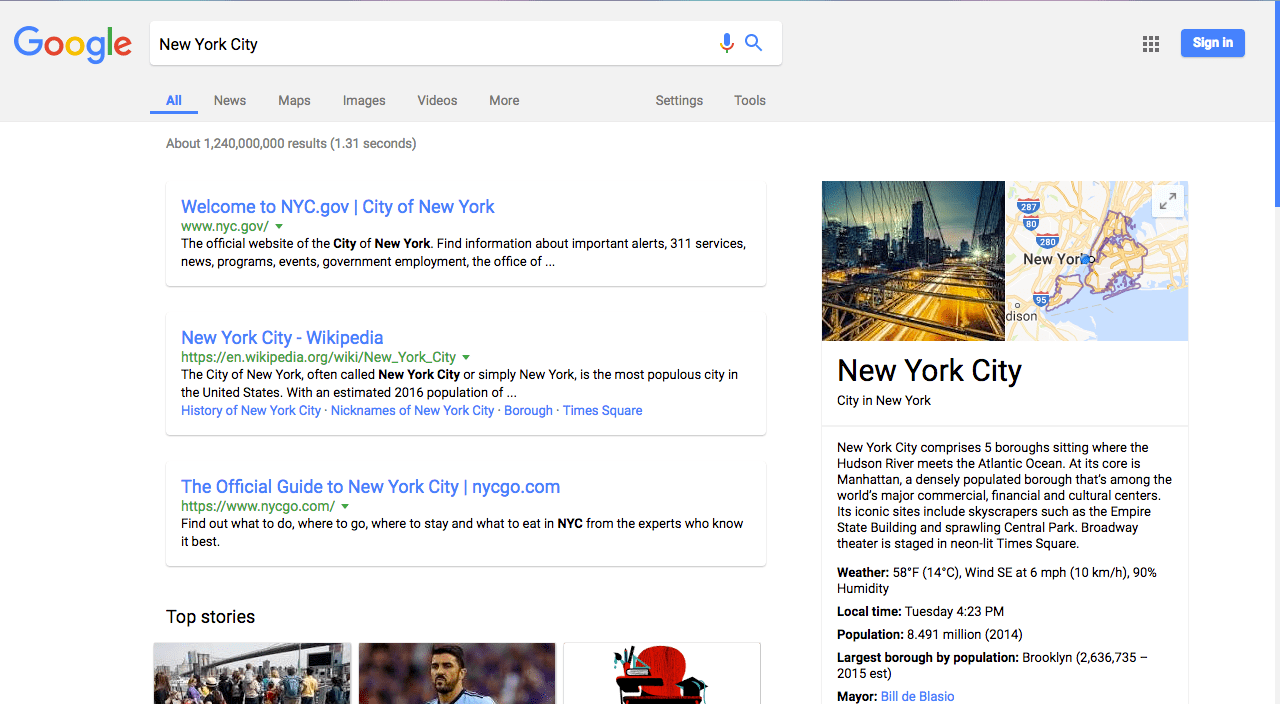Open the Tools menu
The height and width of the screenshot is (704, 1280).
(750, 101)
